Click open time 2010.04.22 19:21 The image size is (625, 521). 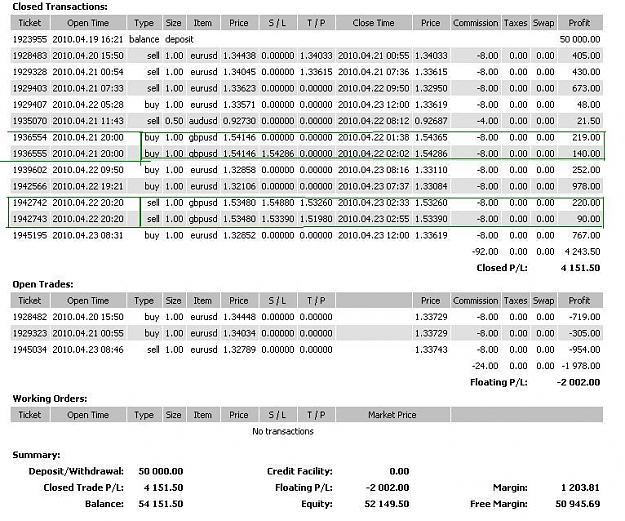tap(88, 186)
